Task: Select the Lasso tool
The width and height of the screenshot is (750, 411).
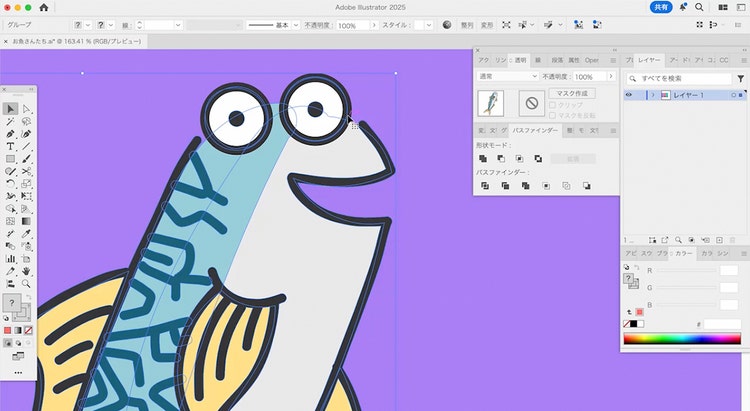Action: pyautogui.click(x=26, y=122)
